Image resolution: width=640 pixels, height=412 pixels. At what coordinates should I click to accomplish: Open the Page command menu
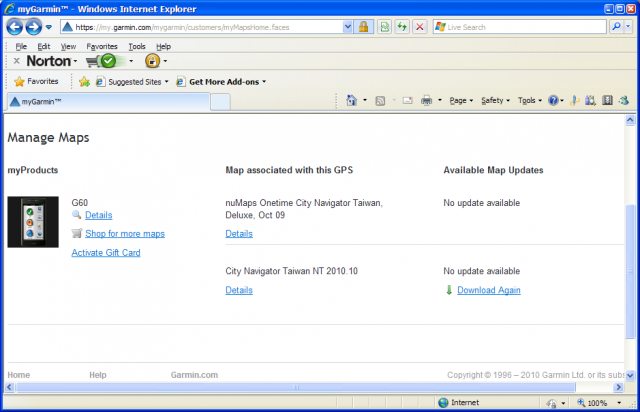tap(461, 100)
